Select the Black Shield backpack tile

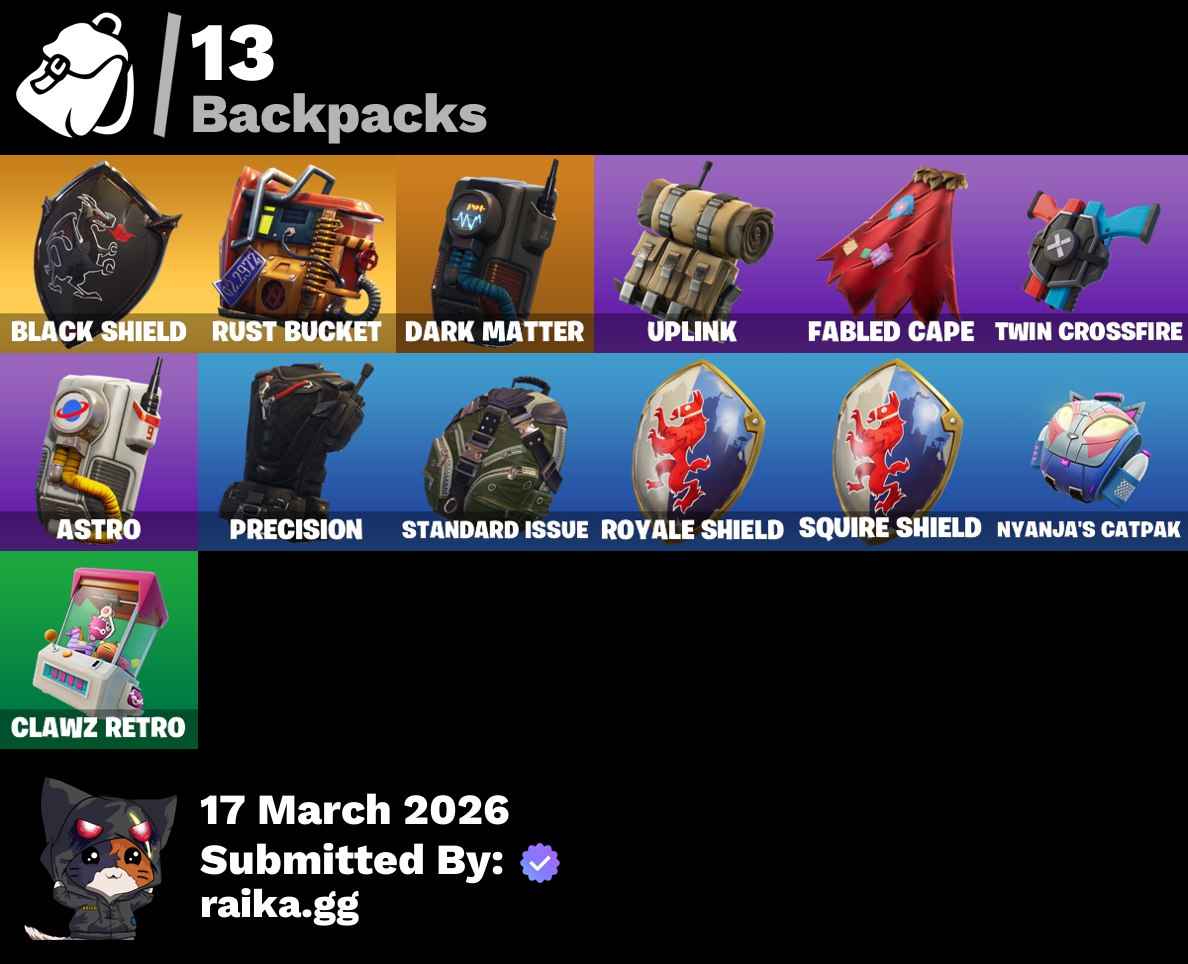coord(98,254)
